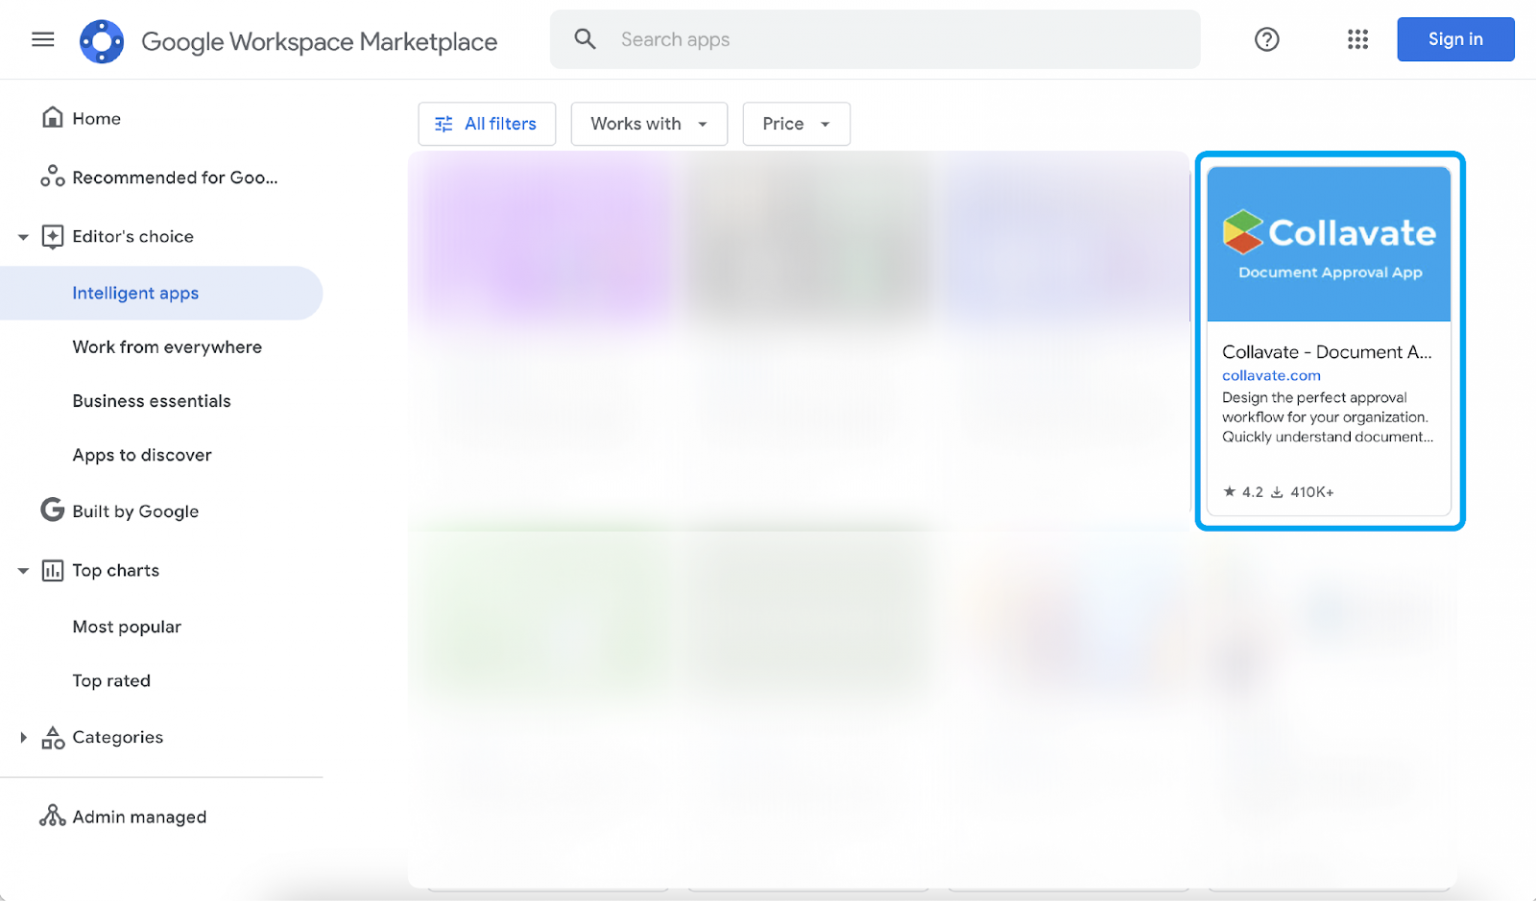The height and width of the screenshot is (901, 1536).
Task: Collapse the Editor's choice section
Action: tap(23, 236)
